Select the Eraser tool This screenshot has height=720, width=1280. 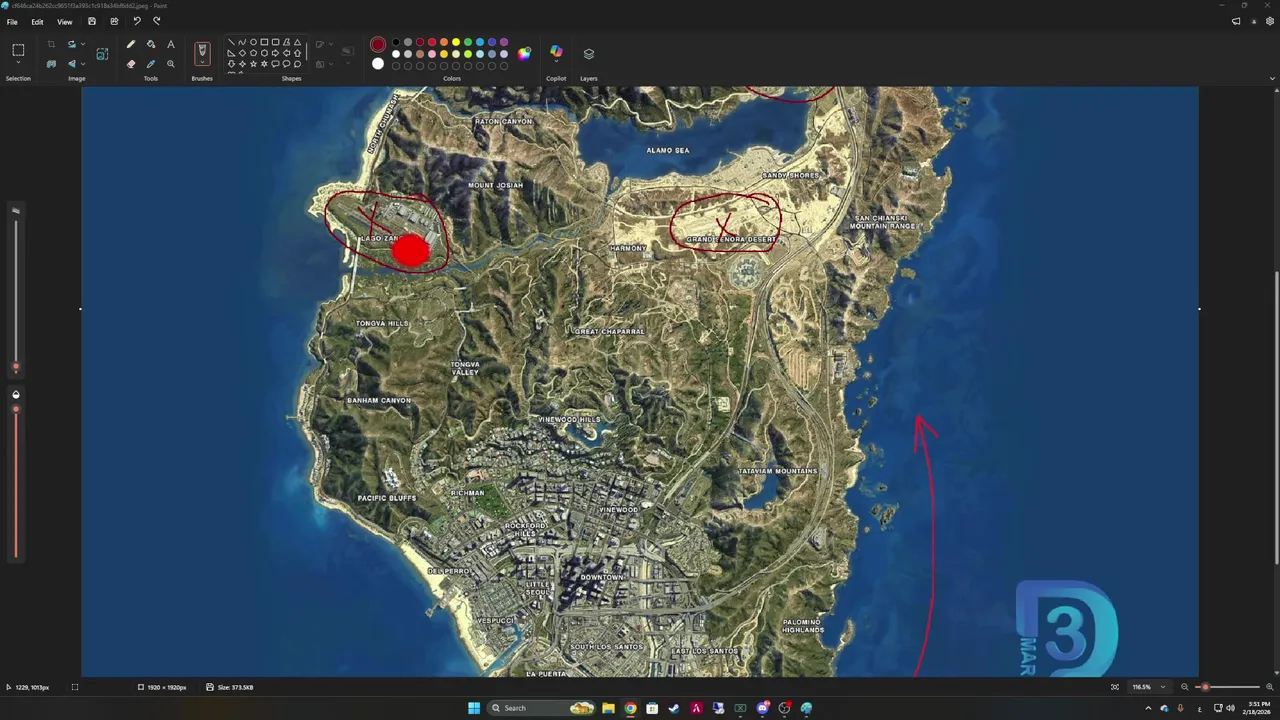tap(130, 64)
